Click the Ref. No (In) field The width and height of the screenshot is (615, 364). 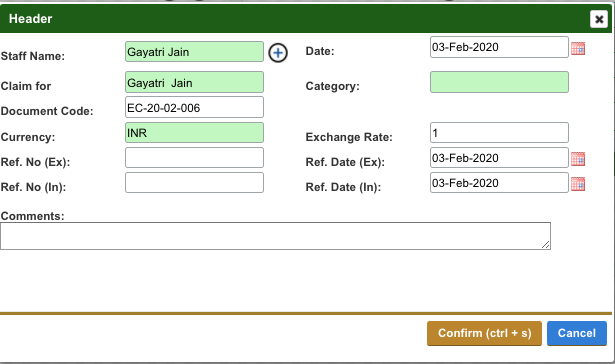pyautogui.click(x=195, y=183)
